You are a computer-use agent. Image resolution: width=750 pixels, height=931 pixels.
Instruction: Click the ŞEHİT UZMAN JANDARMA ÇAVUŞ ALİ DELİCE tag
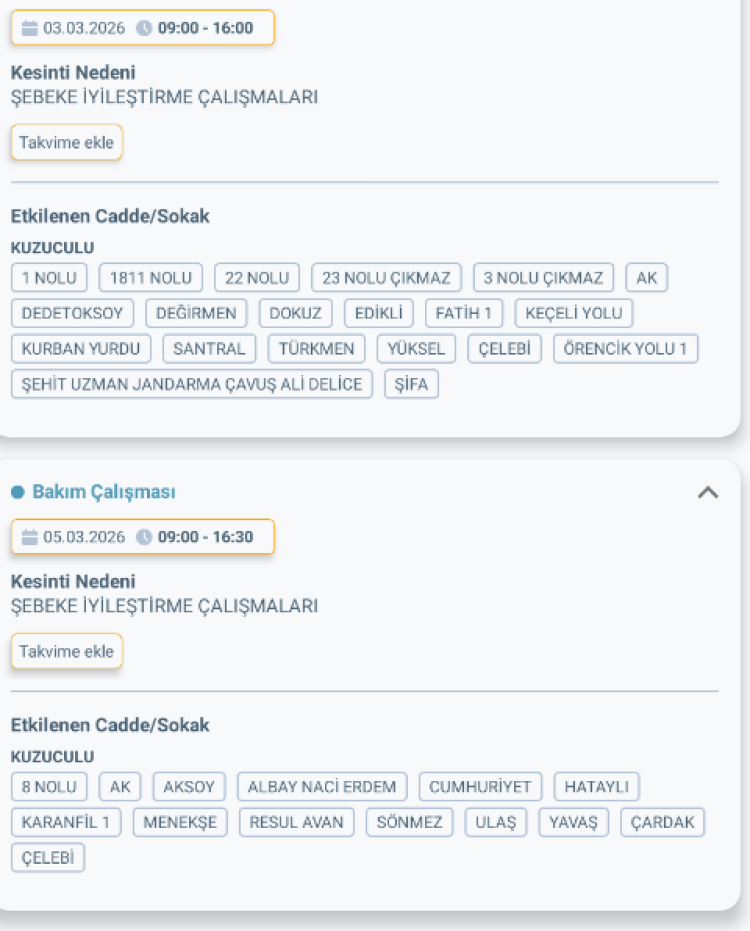[192, 384]
